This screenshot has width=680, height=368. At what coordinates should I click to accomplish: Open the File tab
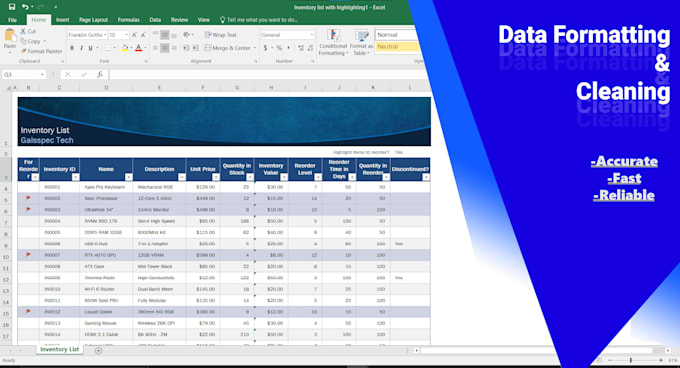coord(13,20)
